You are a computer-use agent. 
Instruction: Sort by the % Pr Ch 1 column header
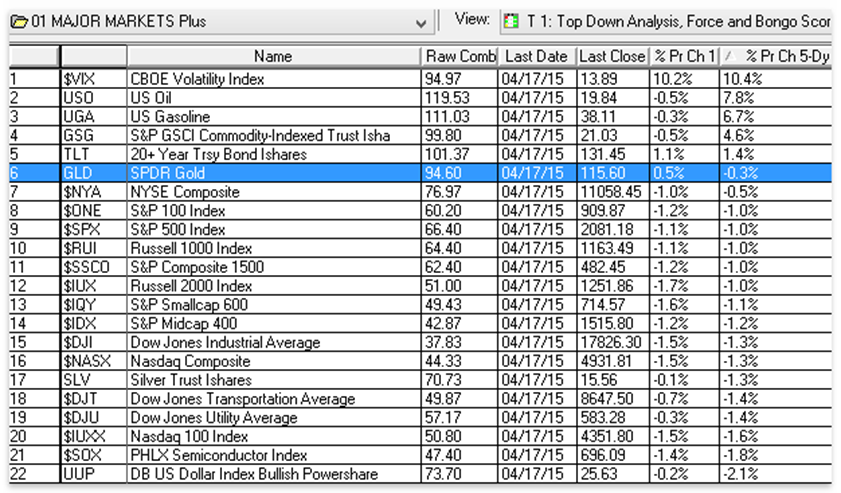pos(684,56)
